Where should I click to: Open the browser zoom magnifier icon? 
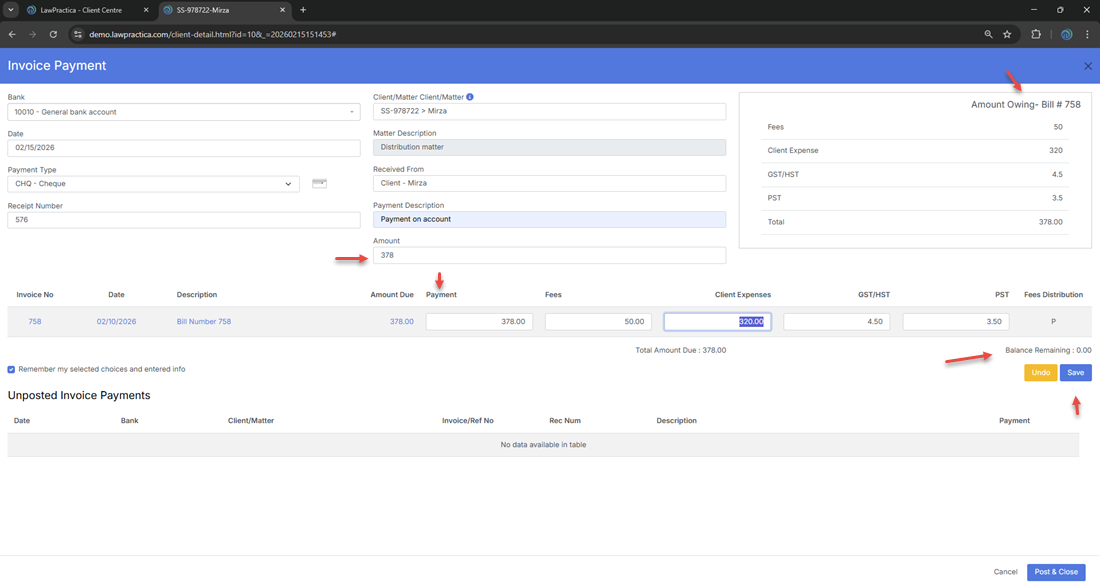[x=988, y=34]
